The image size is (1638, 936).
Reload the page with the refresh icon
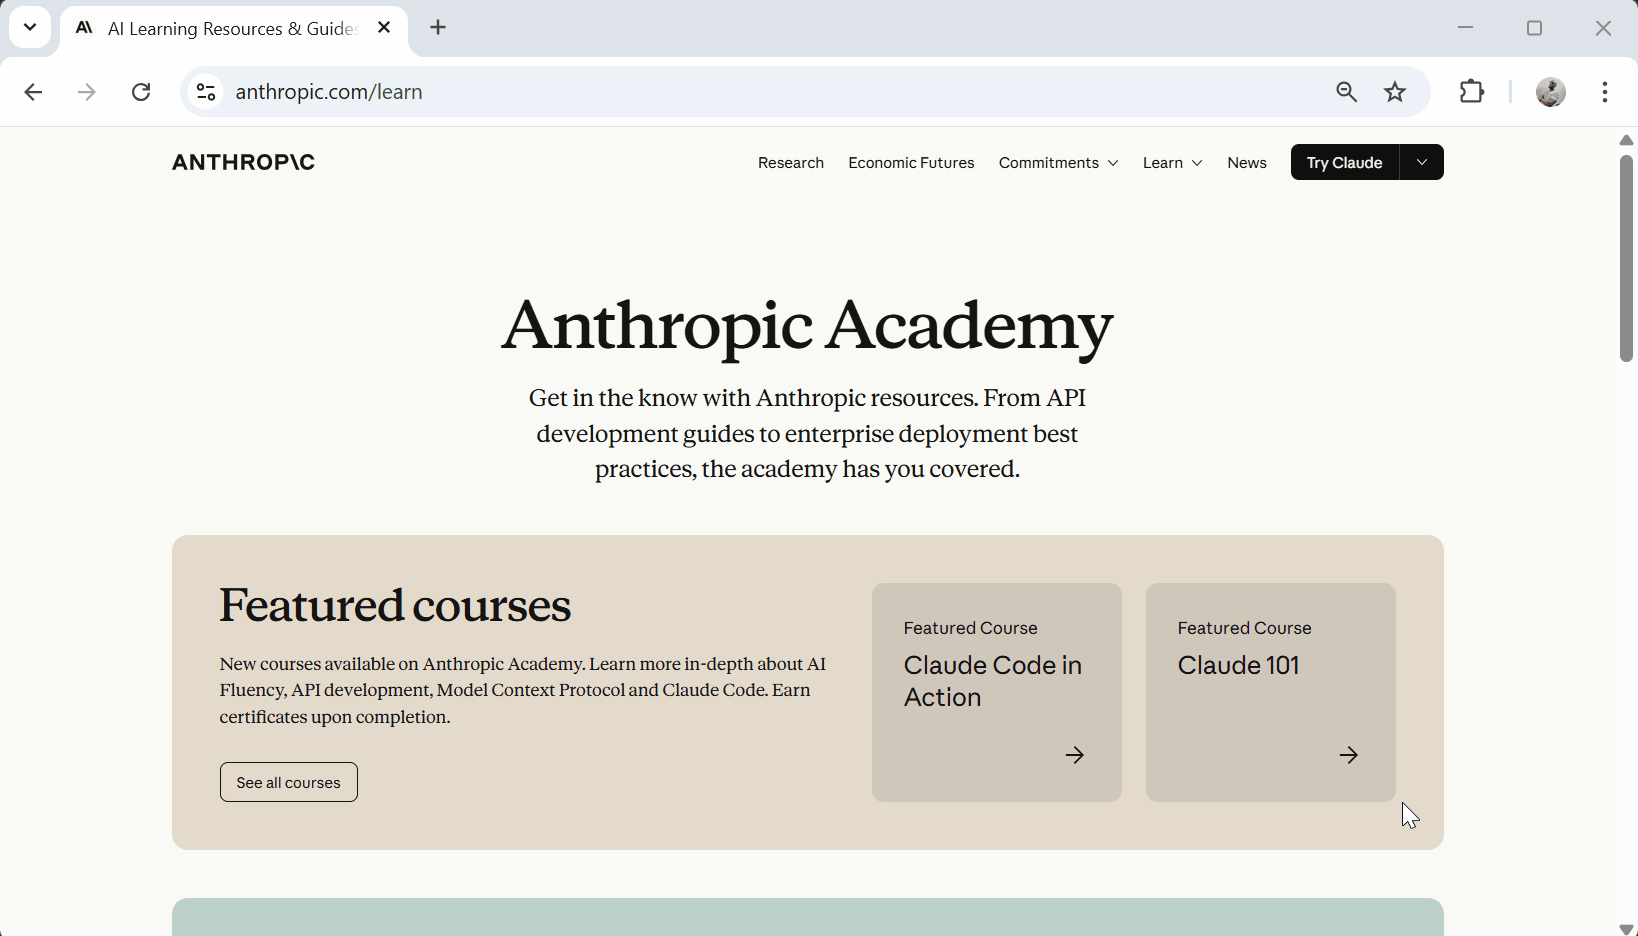tap(141, 92)
